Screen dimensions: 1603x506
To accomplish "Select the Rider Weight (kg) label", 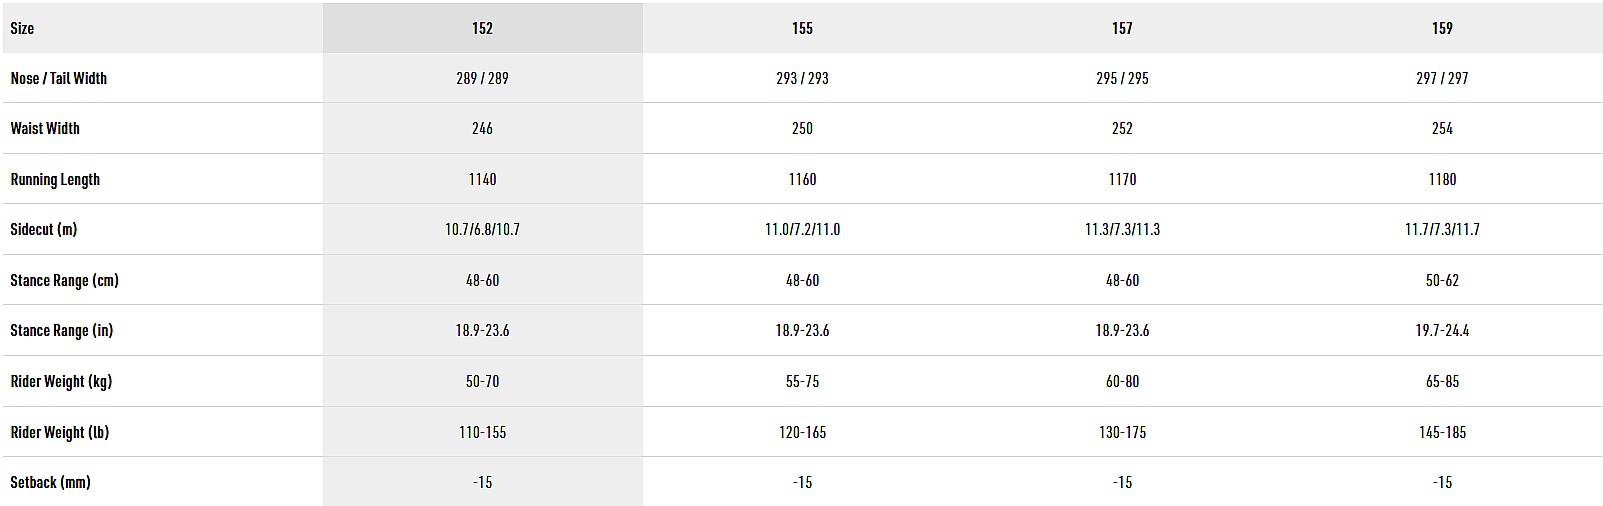I will coord(61,381).
